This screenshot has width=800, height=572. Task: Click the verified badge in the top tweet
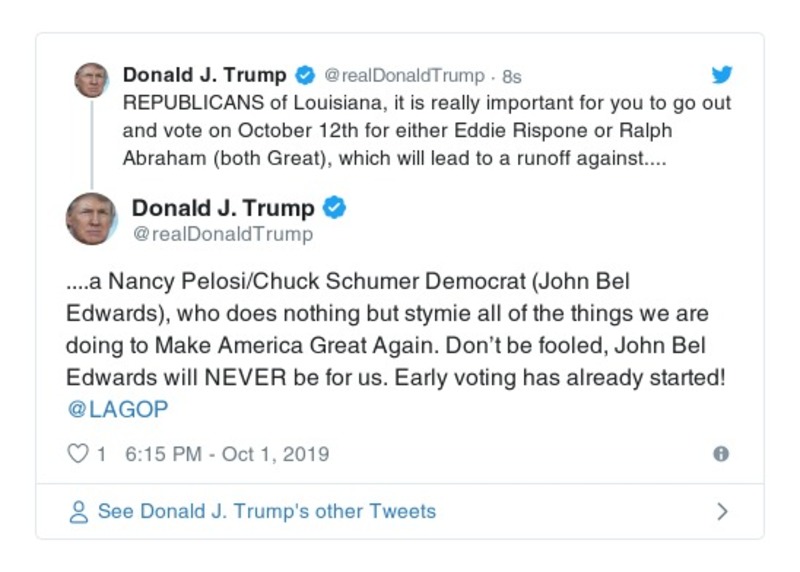click(304, 76)
